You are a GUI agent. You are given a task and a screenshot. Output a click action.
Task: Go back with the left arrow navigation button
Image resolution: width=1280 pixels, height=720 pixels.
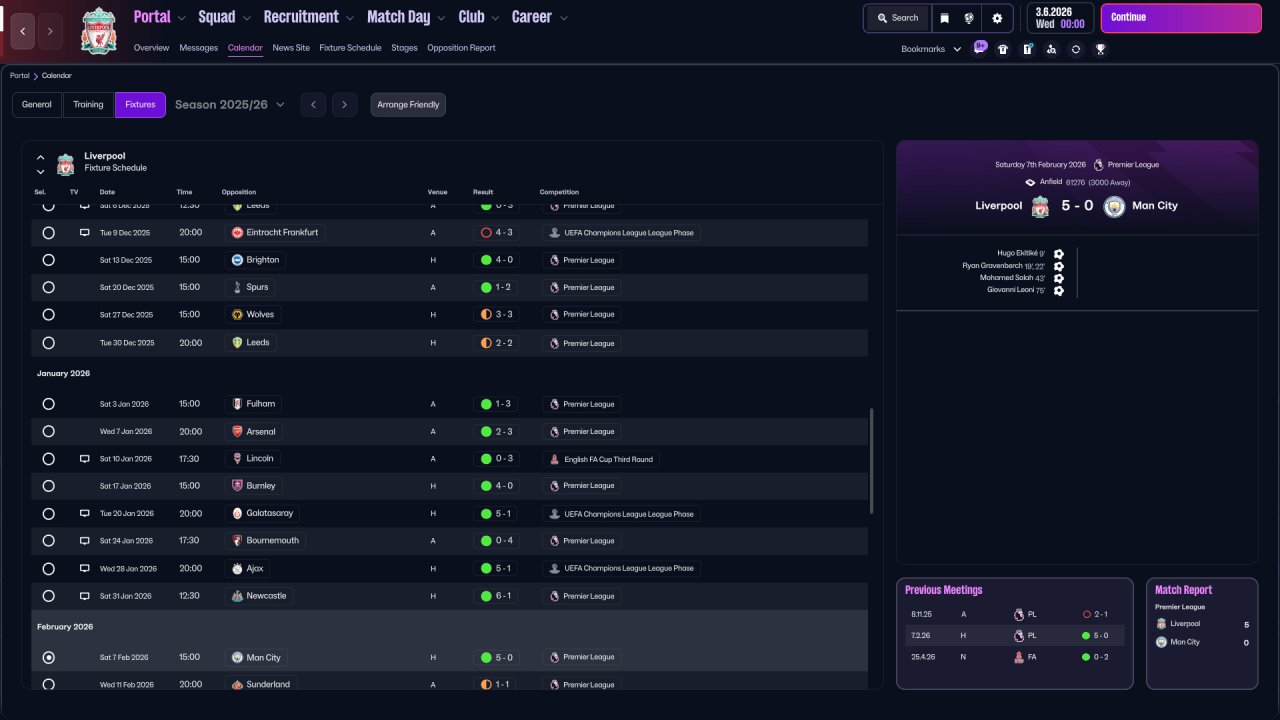click(x=23, y=31)
